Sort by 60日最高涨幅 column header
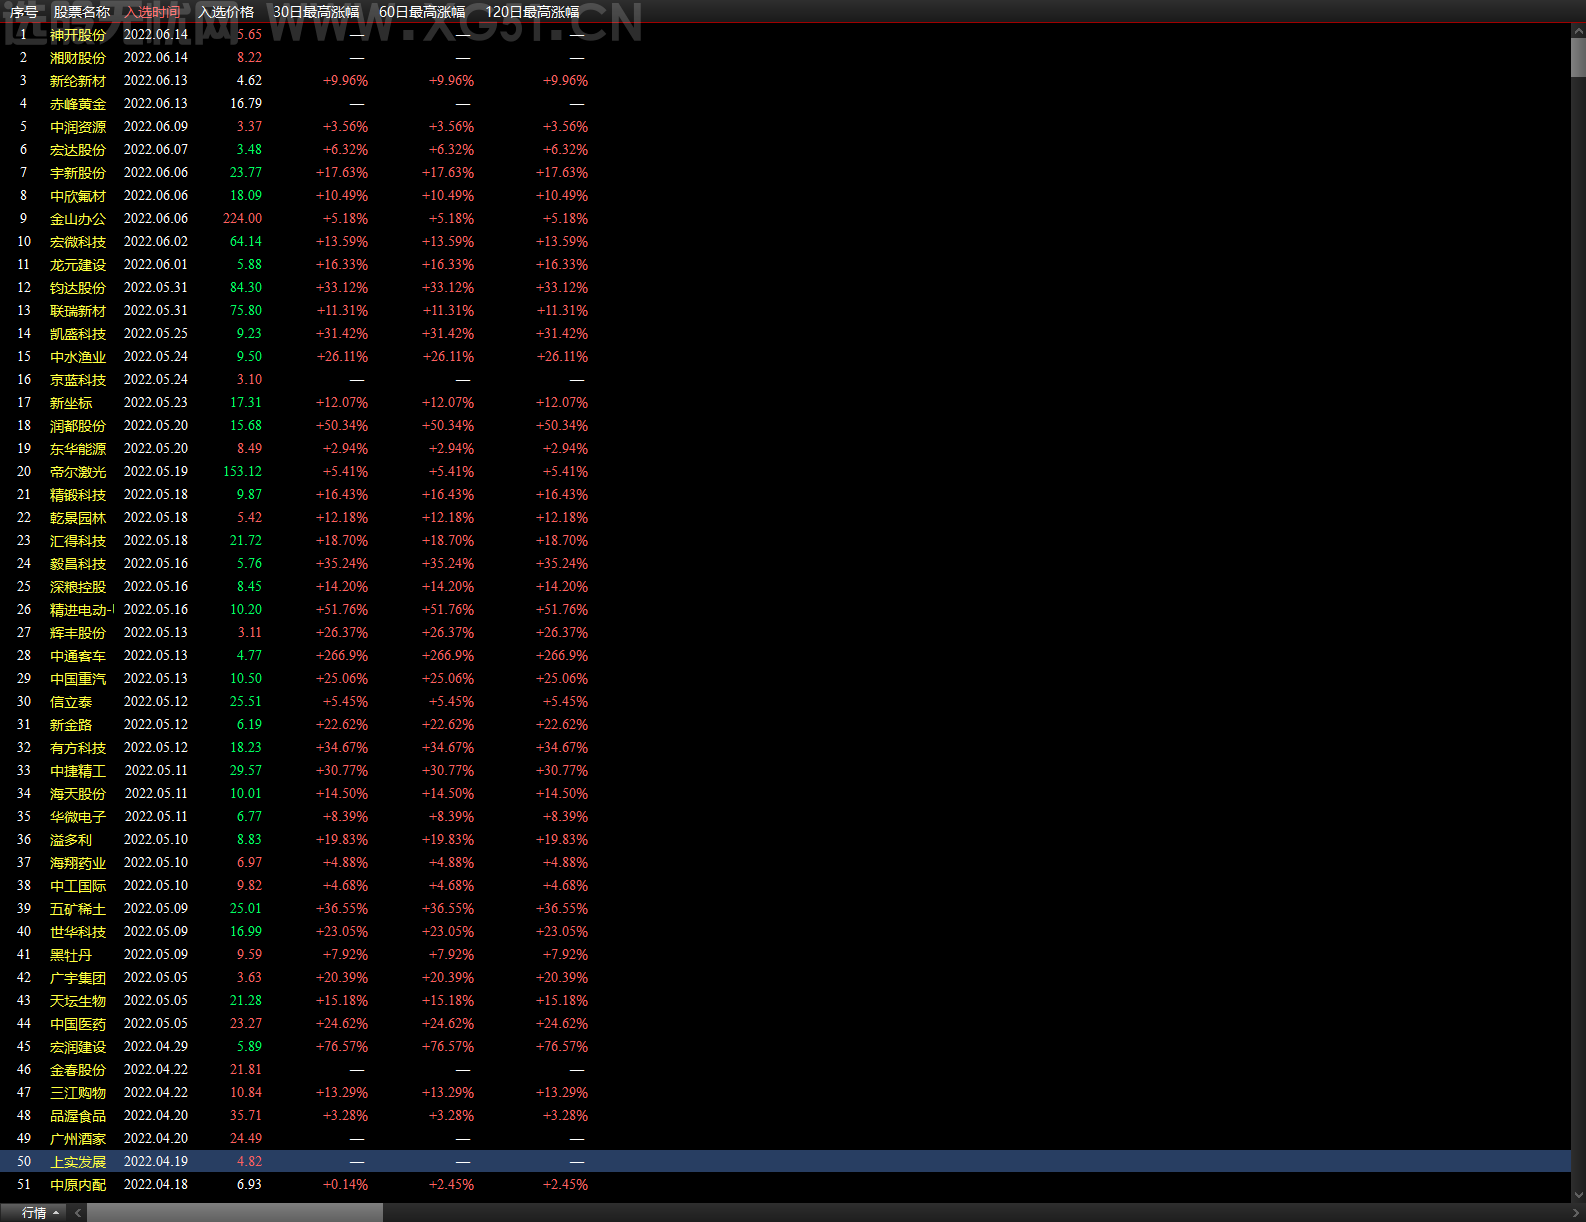 coord(422,12)
